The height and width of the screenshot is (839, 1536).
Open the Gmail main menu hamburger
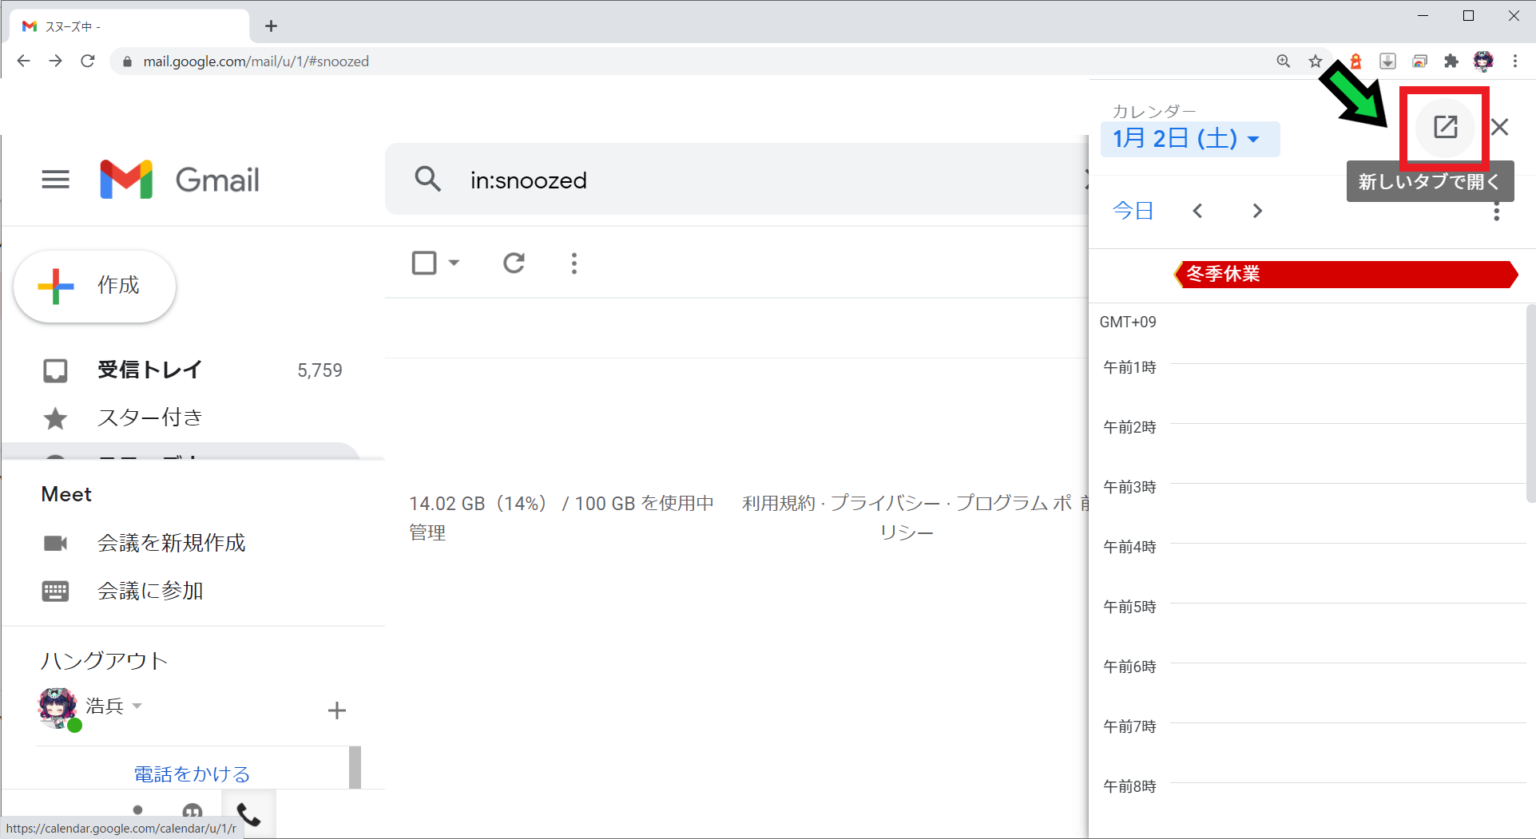(x=55, y=180)
